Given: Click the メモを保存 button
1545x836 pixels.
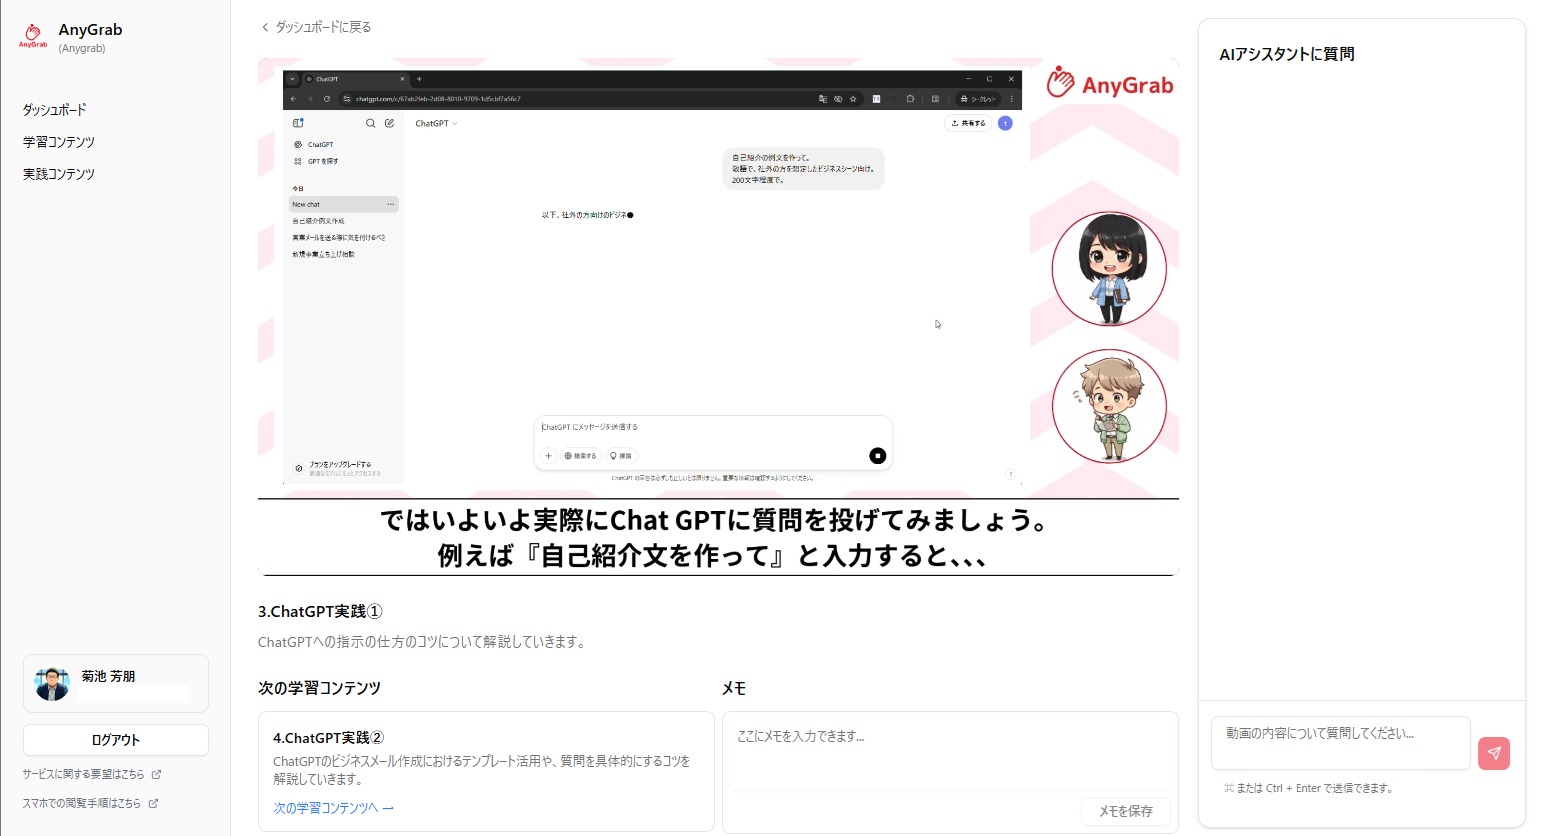Looking at the screenshot, I should (1126, 811).
